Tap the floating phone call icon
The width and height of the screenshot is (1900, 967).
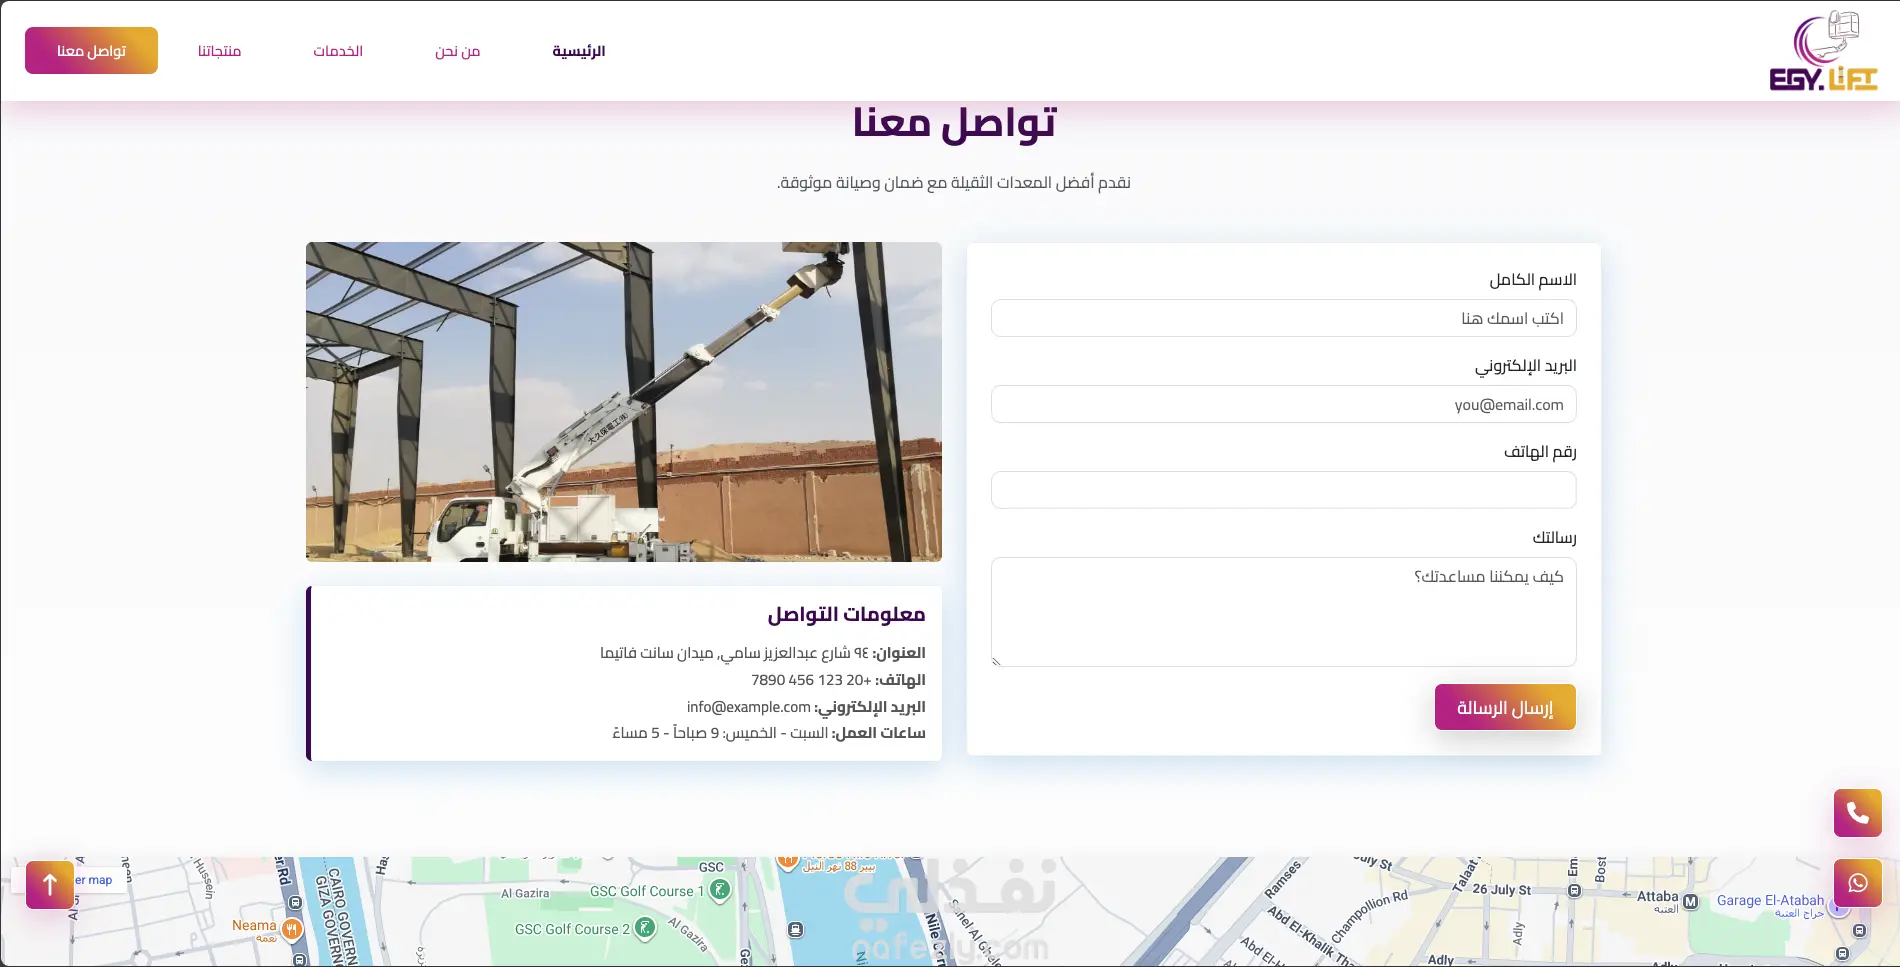click(x=1858, y=813)
